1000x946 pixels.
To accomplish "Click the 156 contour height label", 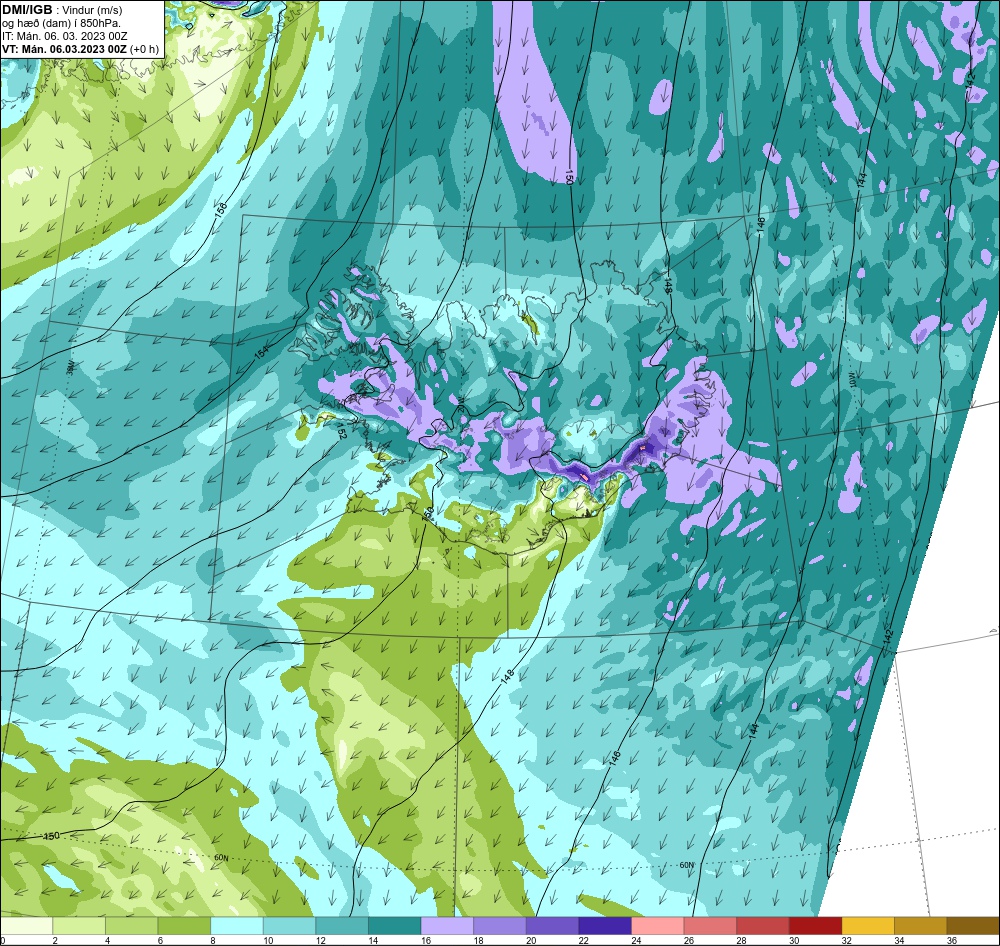I will point(221,209).
